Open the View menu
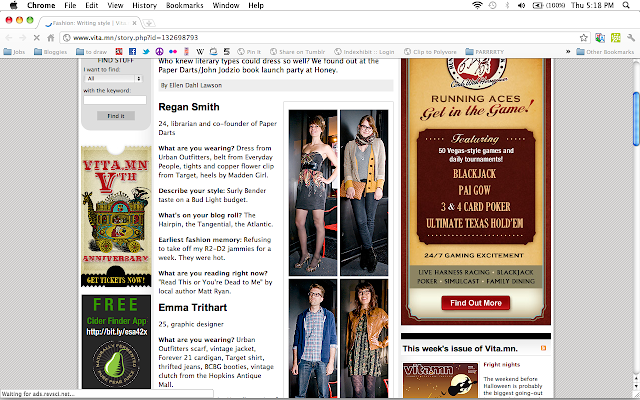This screenshot has width=640, height=400. (x=115, y=5)
